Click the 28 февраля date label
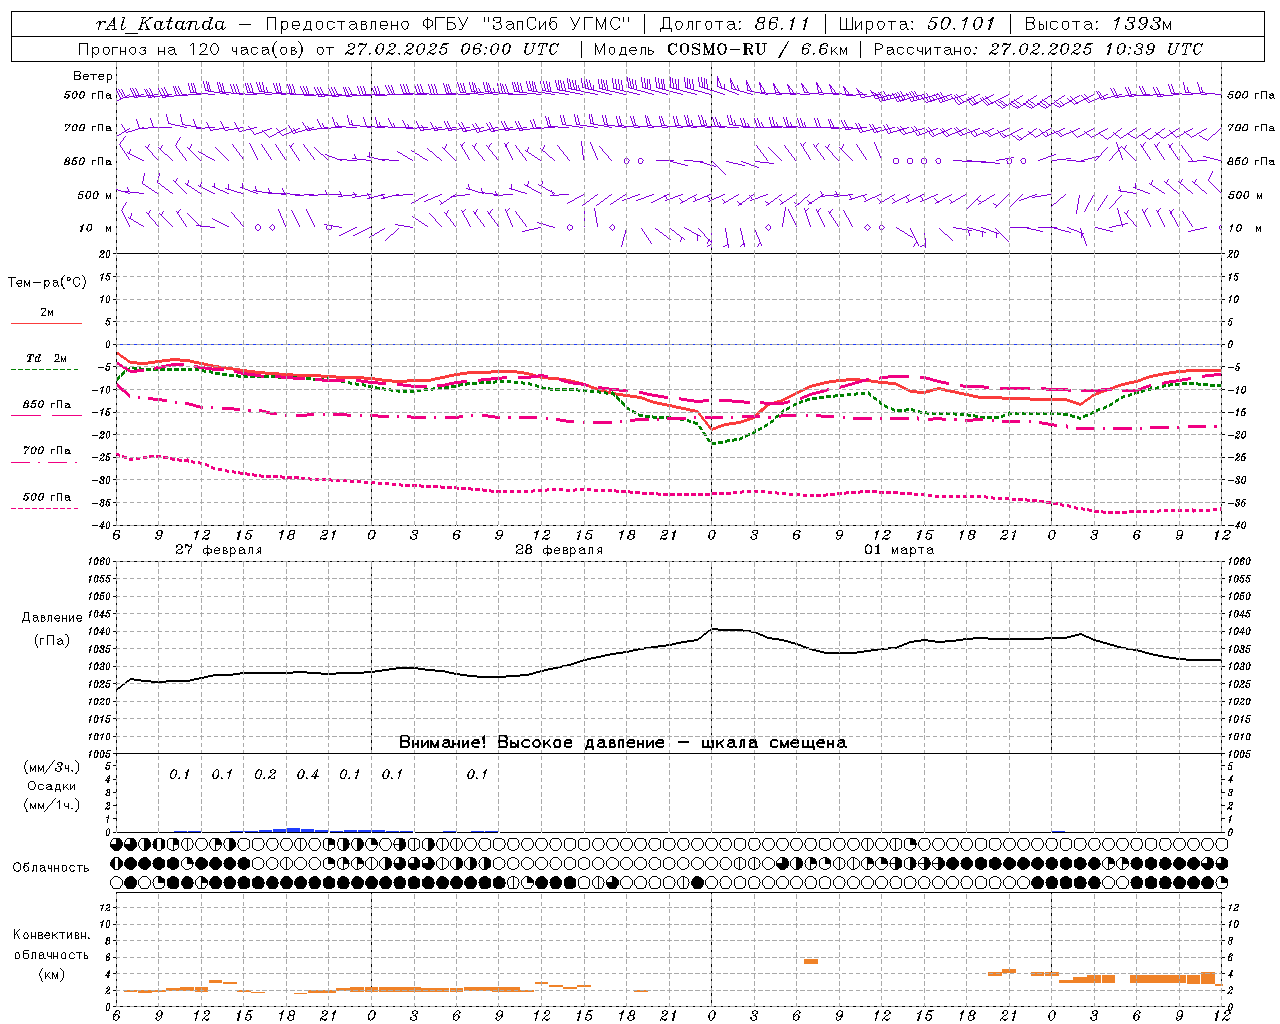The image size is (1280, 1024). (559, 550)
